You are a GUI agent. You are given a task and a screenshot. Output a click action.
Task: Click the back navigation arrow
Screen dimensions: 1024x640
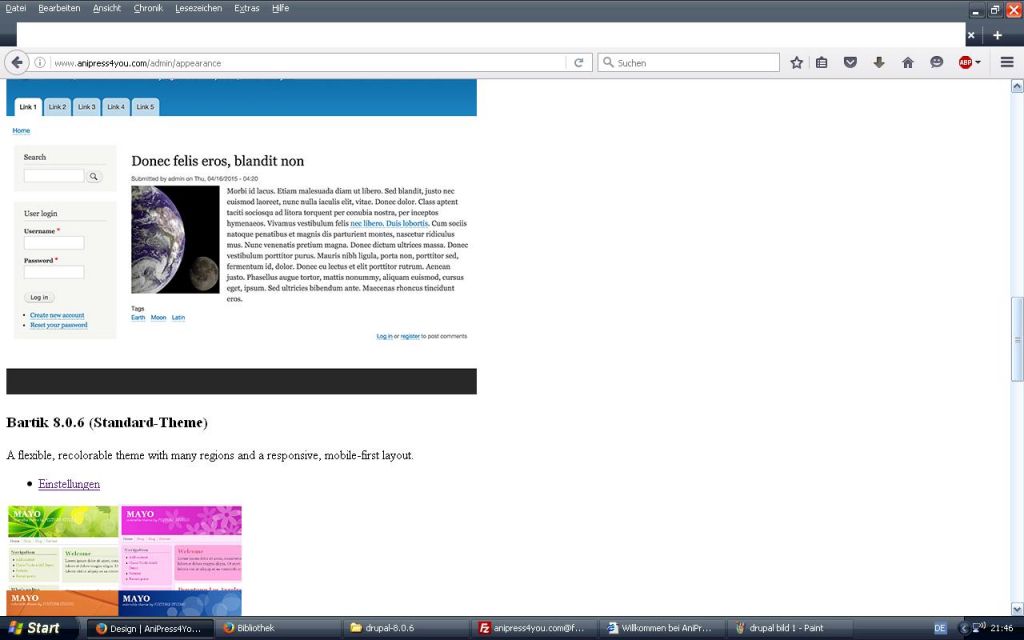(x=17, y=62)
